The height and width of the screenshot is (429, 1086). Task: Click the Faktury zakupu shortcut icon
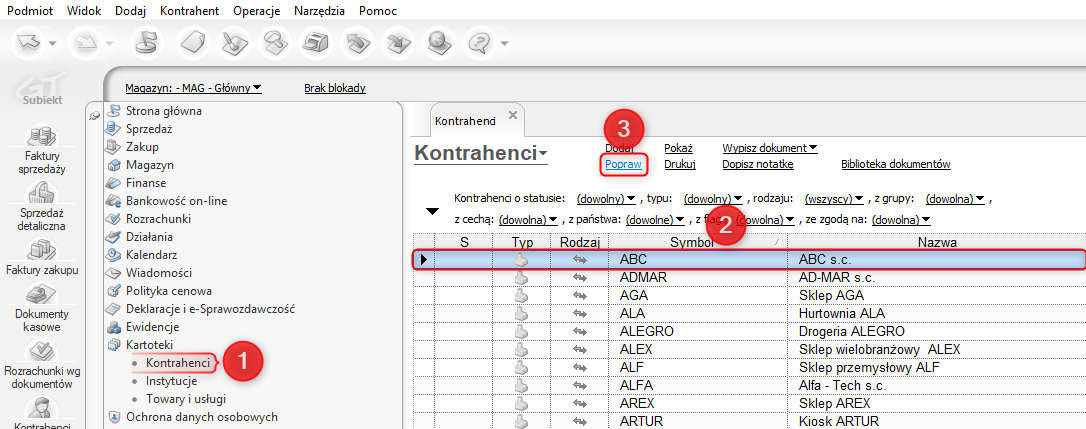click(42, 250)
